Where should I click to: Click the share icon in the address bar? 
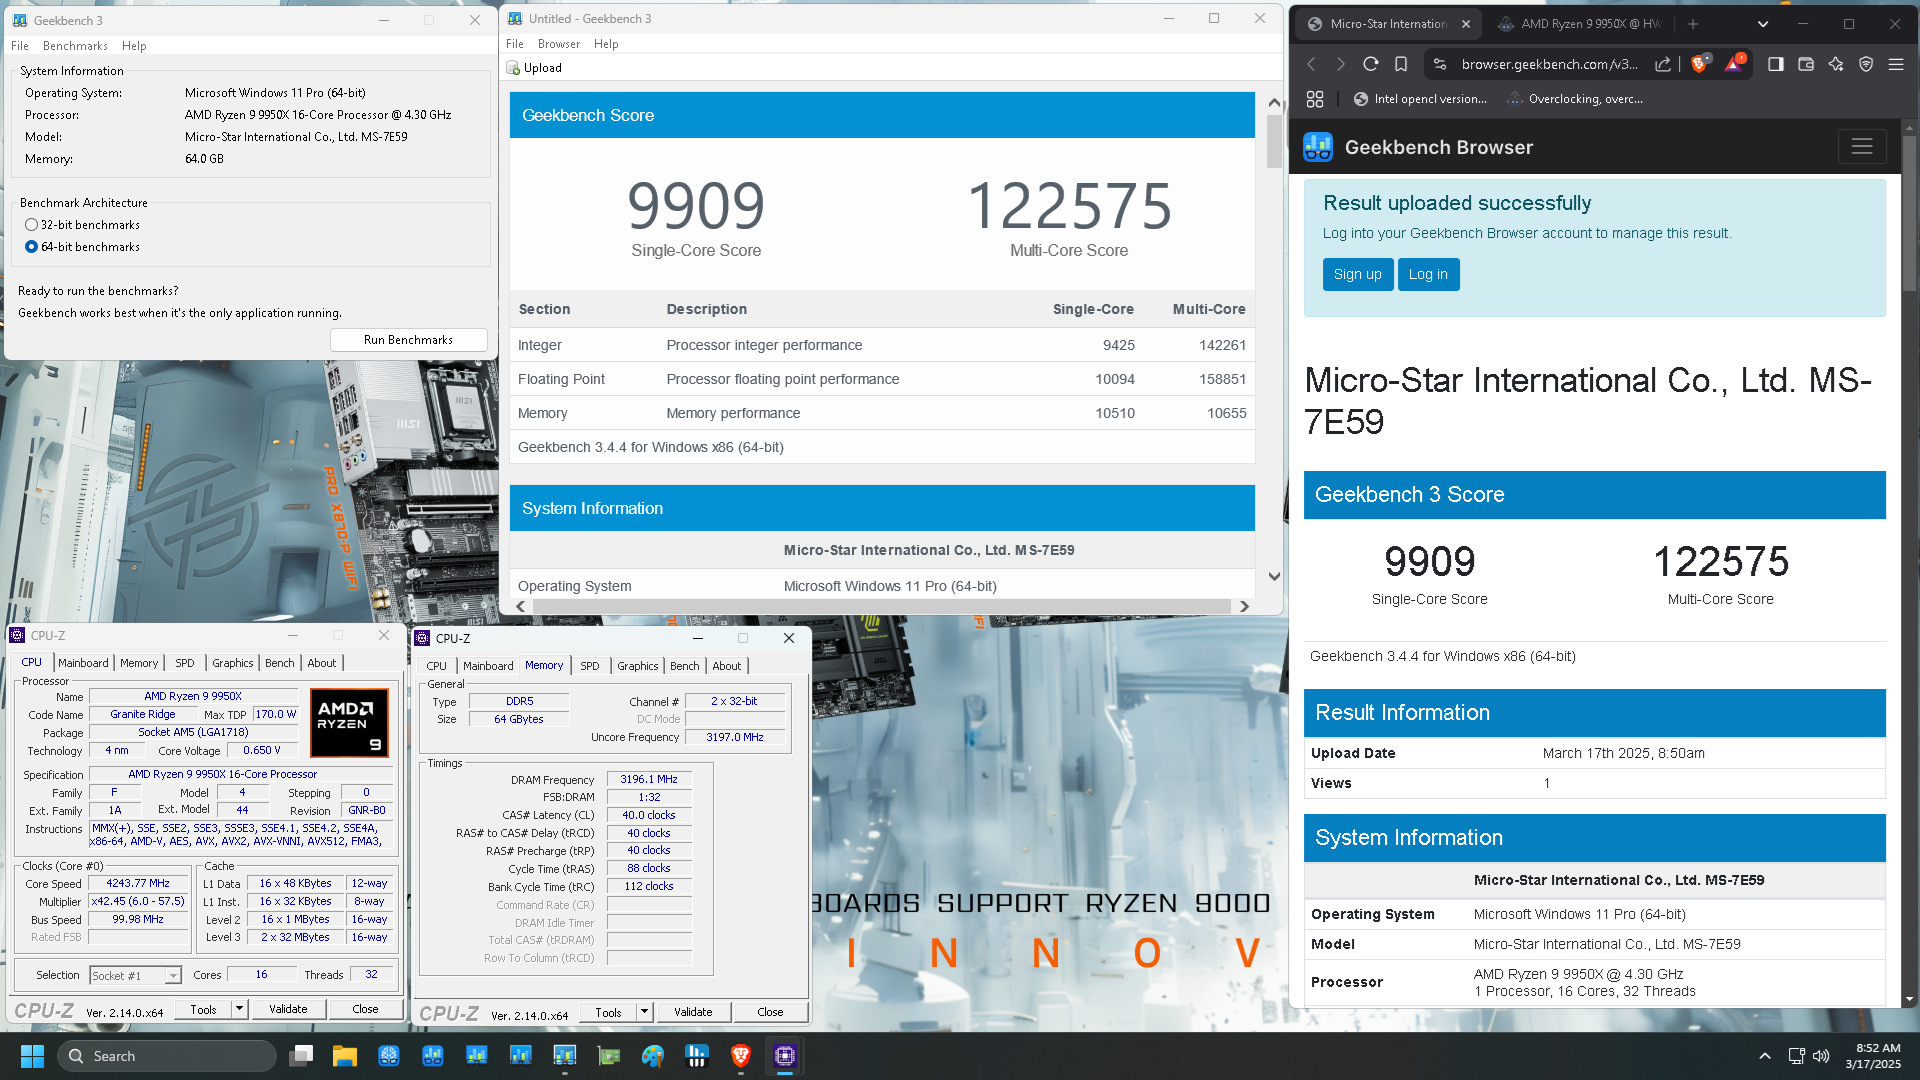tap(1663, 64)
